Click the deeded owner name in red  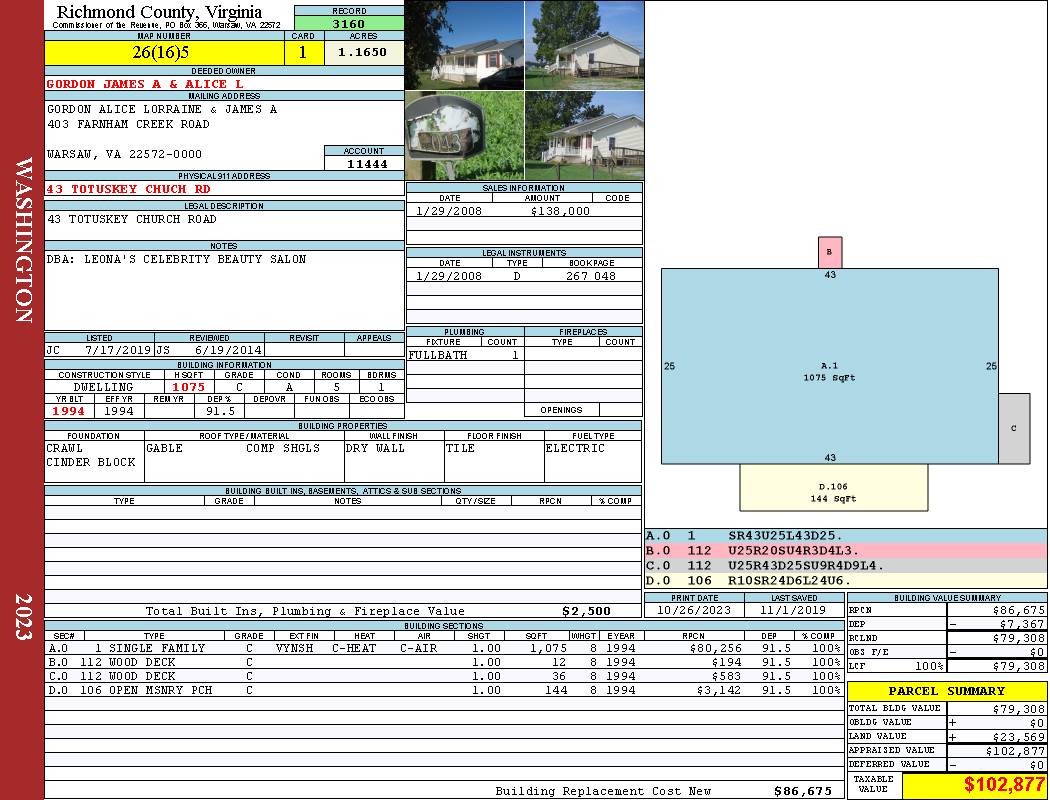(x=145, y=84)
